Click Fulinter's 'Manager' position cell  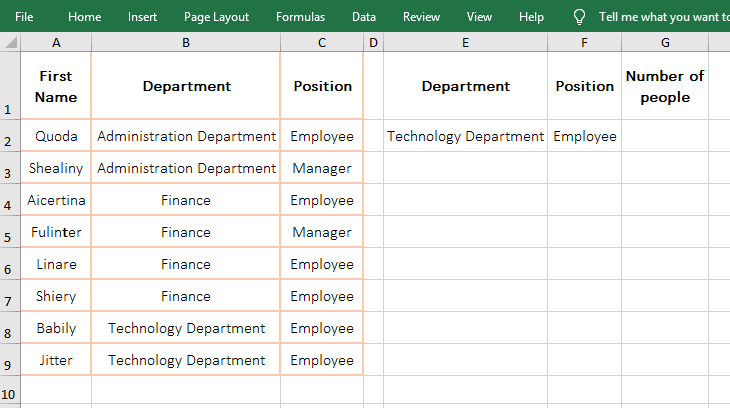pos(322,231)
